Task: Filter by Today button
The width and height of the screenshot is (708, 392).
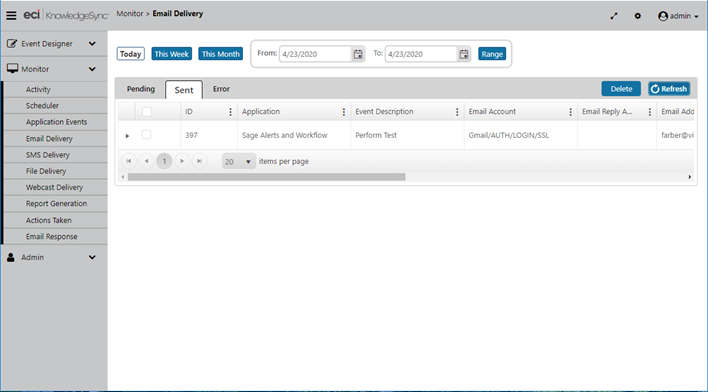Action: pyautogui.click(x=130, y=54)
